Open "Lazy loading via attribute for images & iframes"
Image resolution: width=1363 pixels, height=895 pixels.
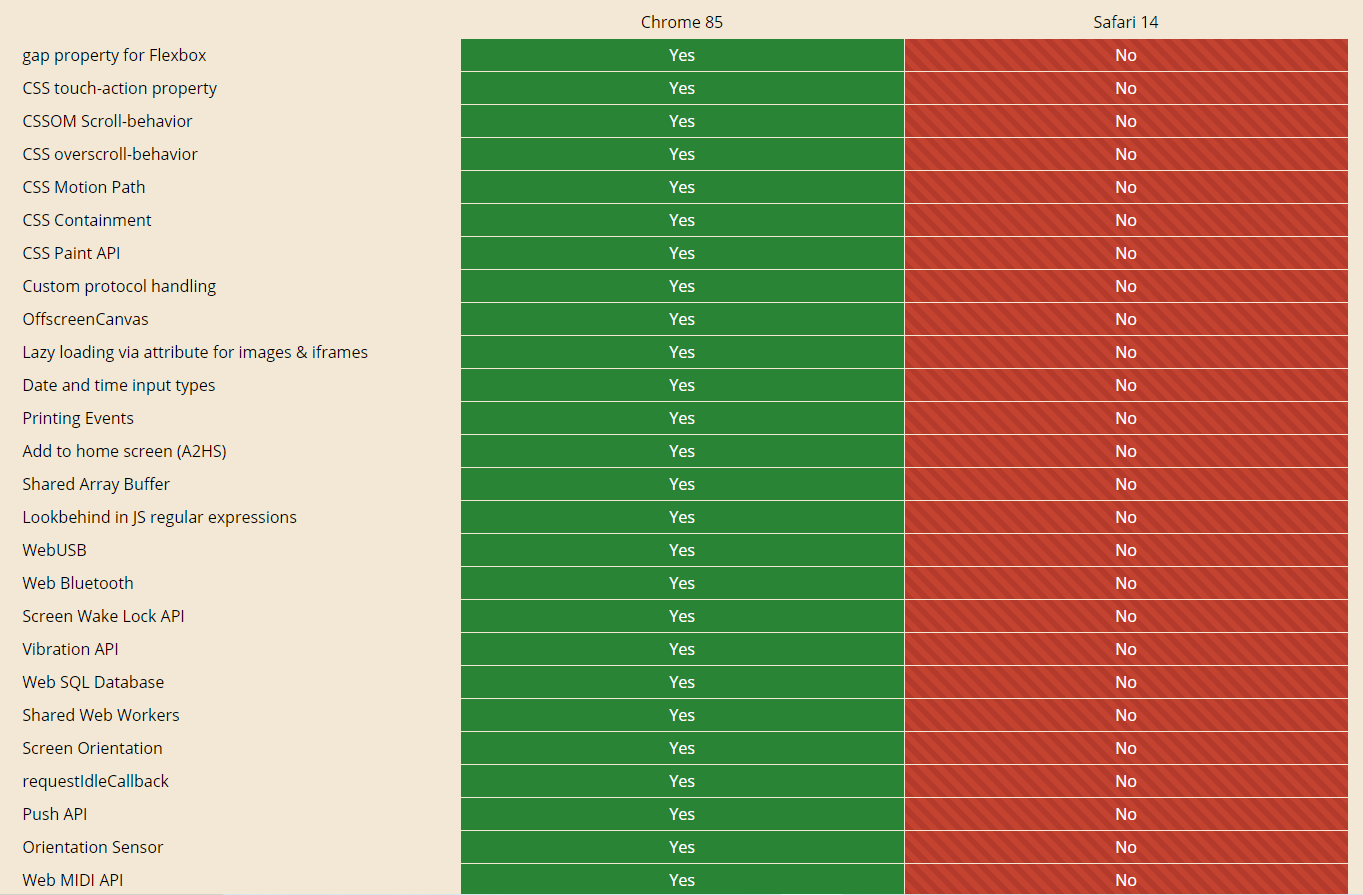pos(195,352)
